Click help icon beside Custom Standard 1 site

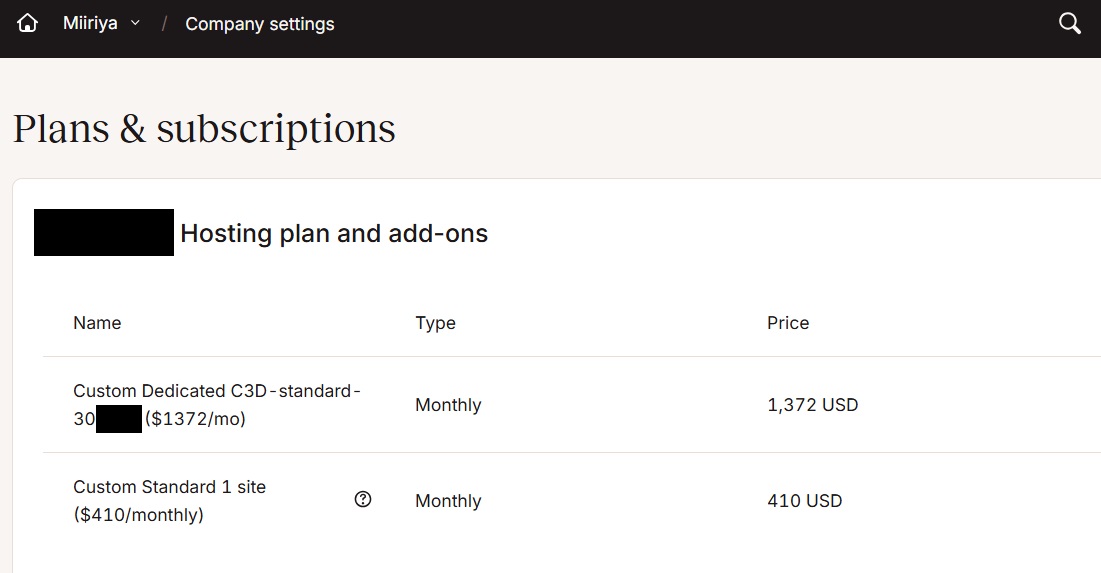(x=363, y=499)
